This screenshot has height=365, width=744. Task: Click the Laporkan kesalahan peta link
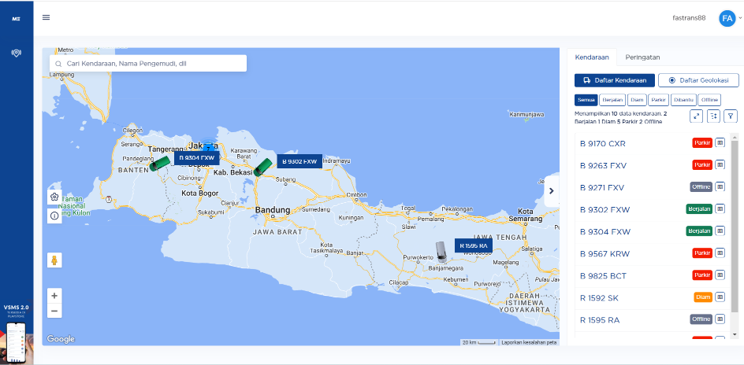coord(529,342)
